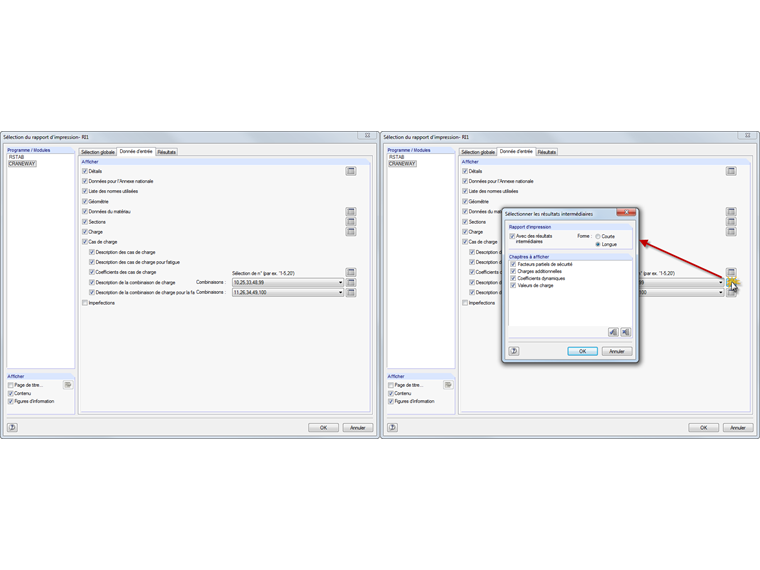Enable Imperfections checkbox in left window
The width and height of the screenshot is (760, 570).
click(85, 303)
